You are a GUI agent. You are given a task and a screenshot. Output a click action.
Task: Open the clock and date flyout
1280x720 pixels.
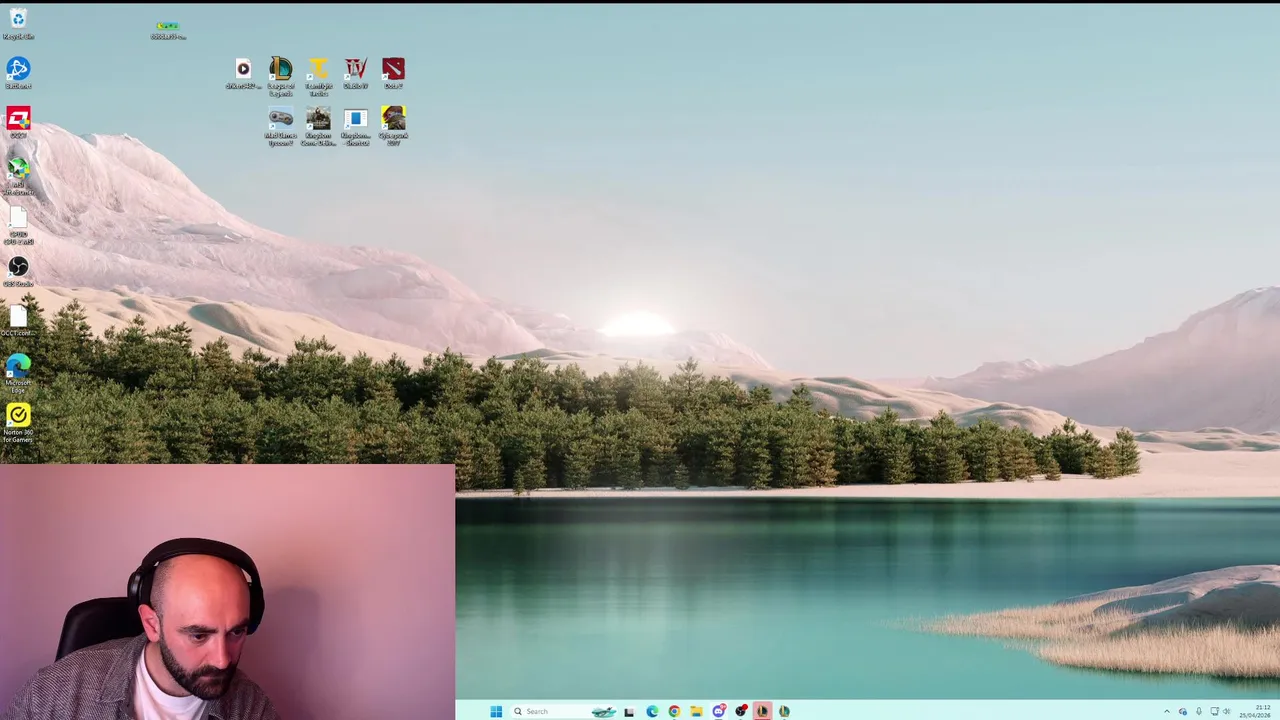coord(1256,711)
